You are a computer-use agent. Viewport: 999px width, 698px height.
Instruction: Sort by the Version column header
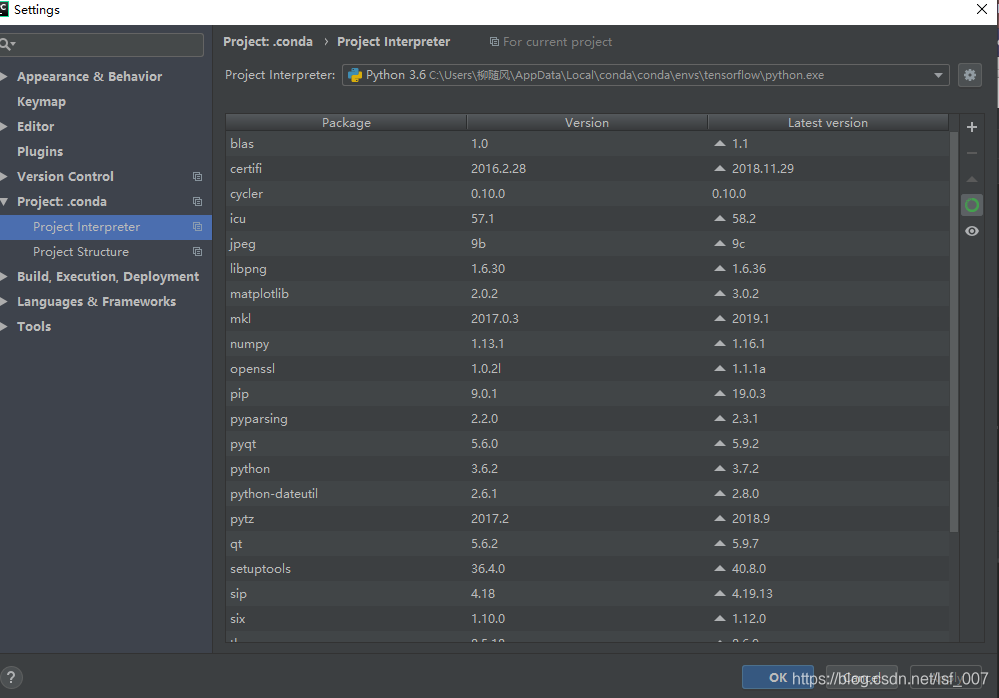[x=587, y=122]
